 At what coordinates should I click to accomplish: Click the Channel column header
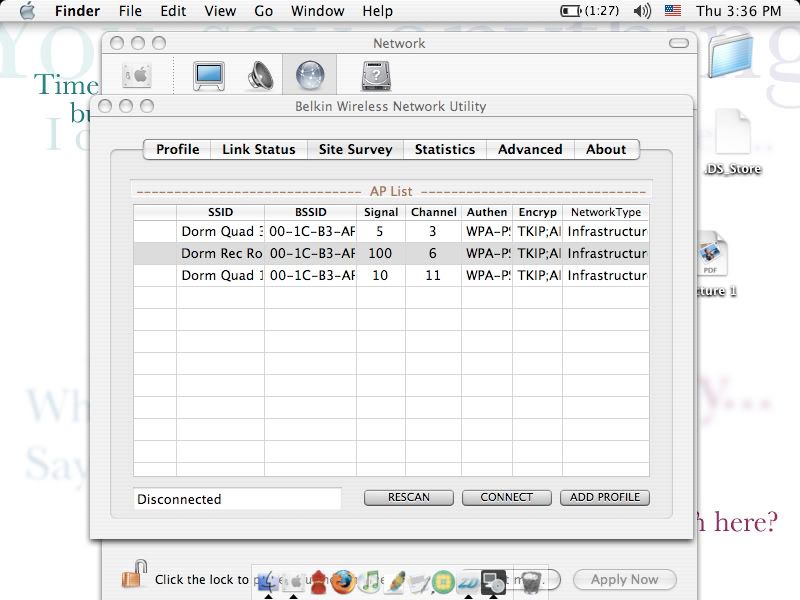click(x=433, y=212)
